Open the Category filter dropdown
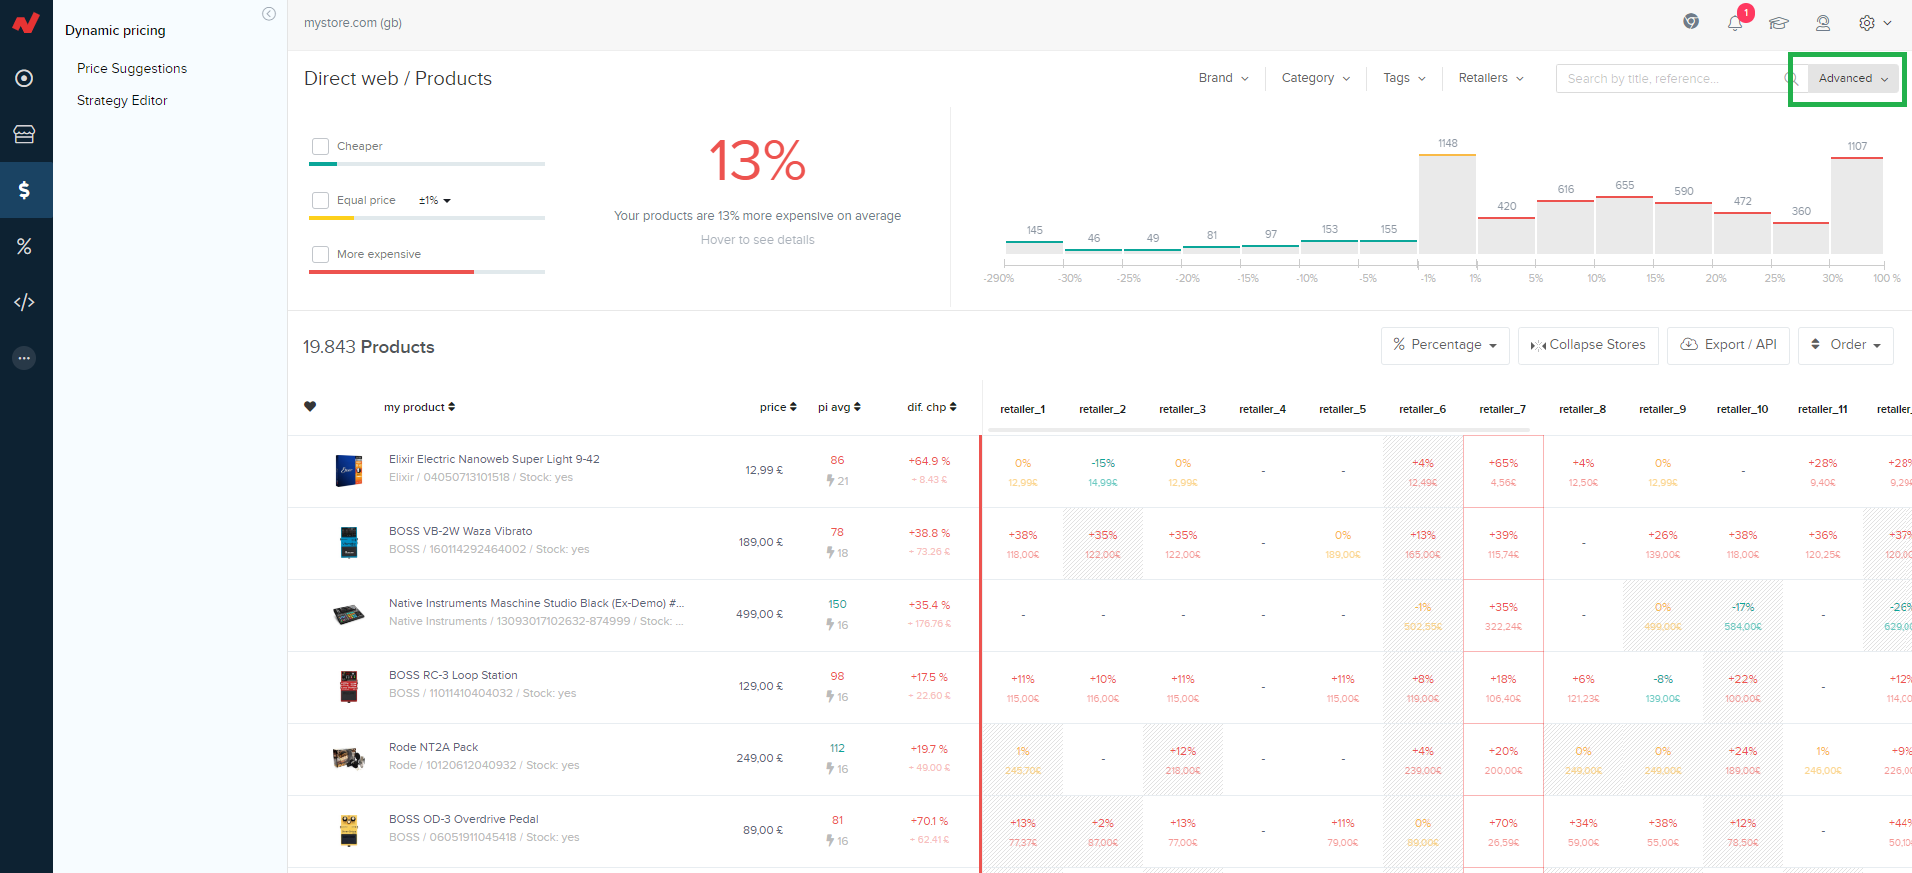1912x873 pixels. (x=1316, y=78)
